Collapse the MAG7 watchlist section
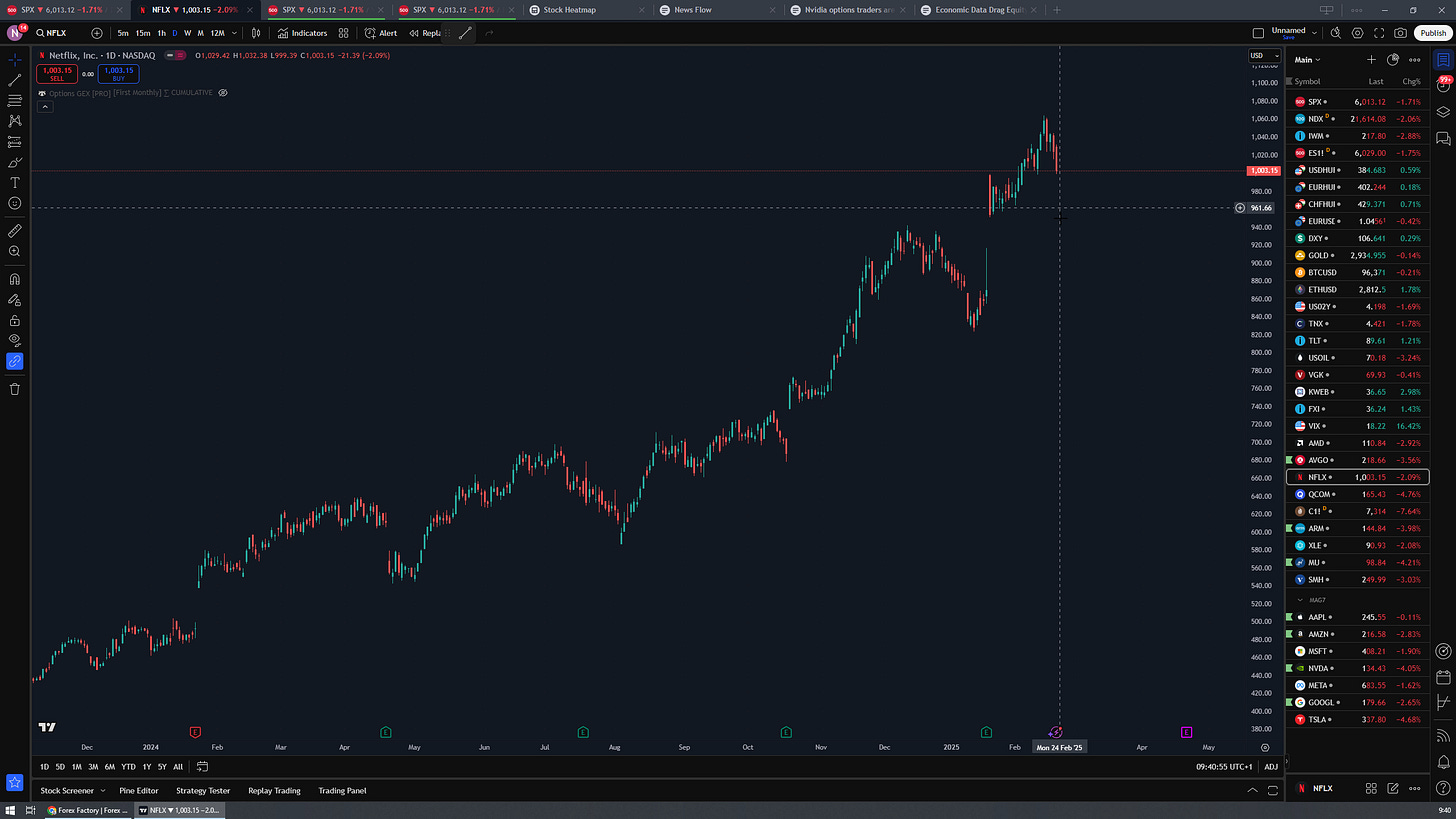The width and height of the screenshot is (1456, 819). pyautogui.click(x=1300, y=600)
